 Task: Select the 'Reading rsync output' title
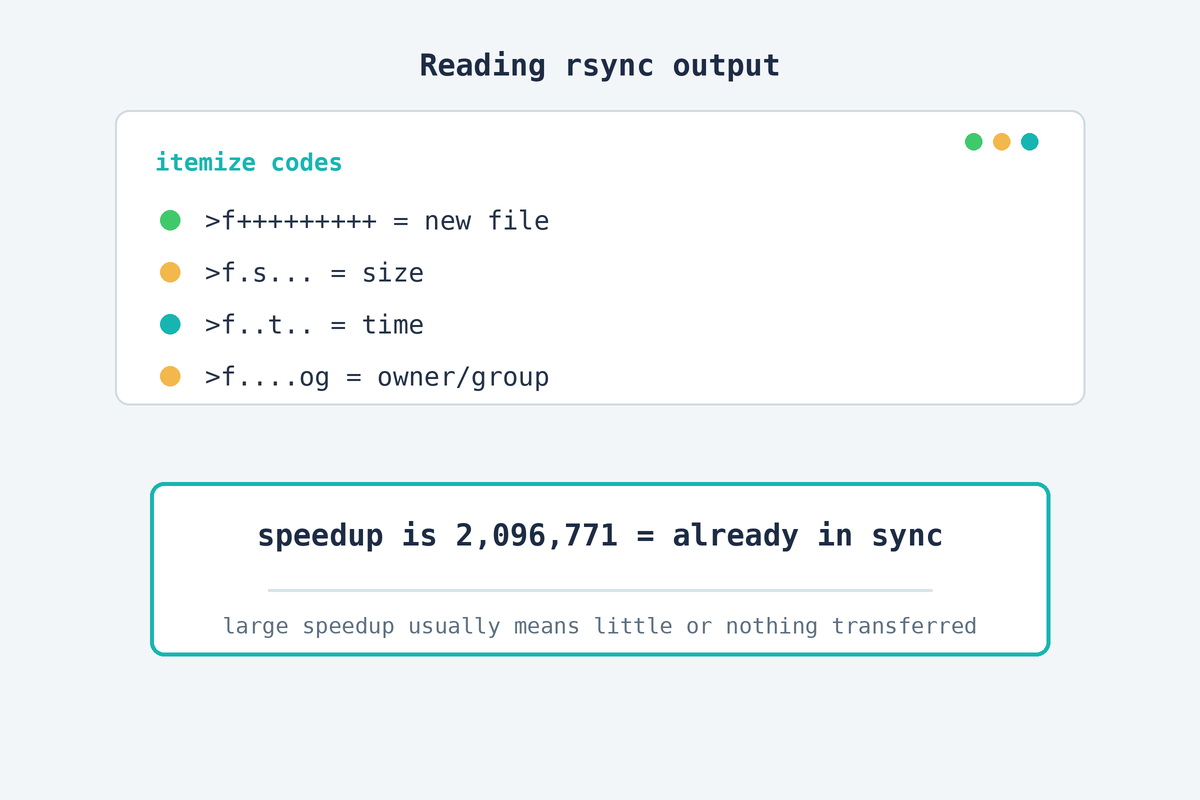pos(600,66)
